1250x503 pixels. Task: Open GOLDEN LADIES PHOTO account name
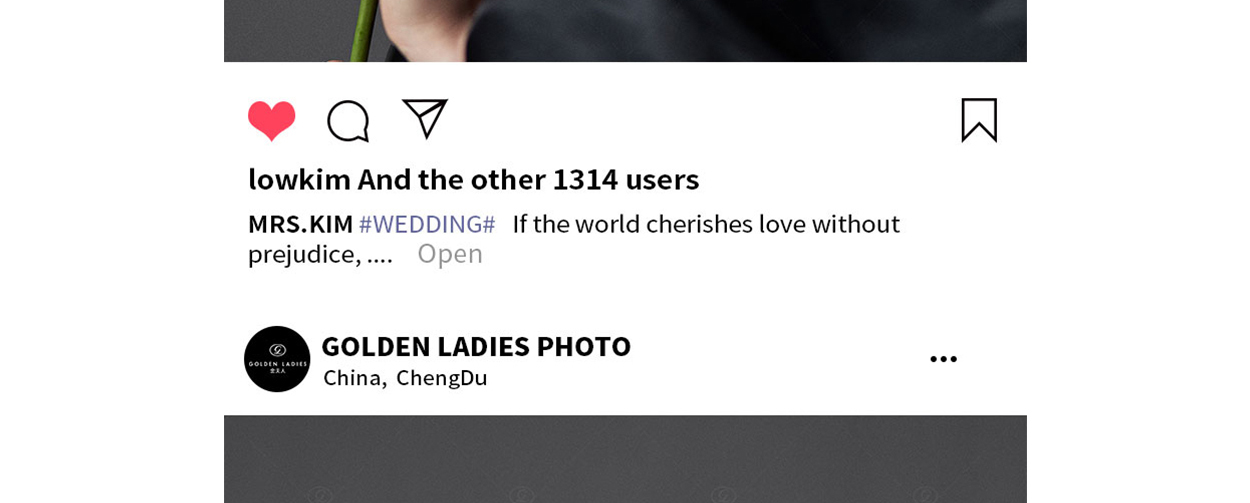pos(476,346)
